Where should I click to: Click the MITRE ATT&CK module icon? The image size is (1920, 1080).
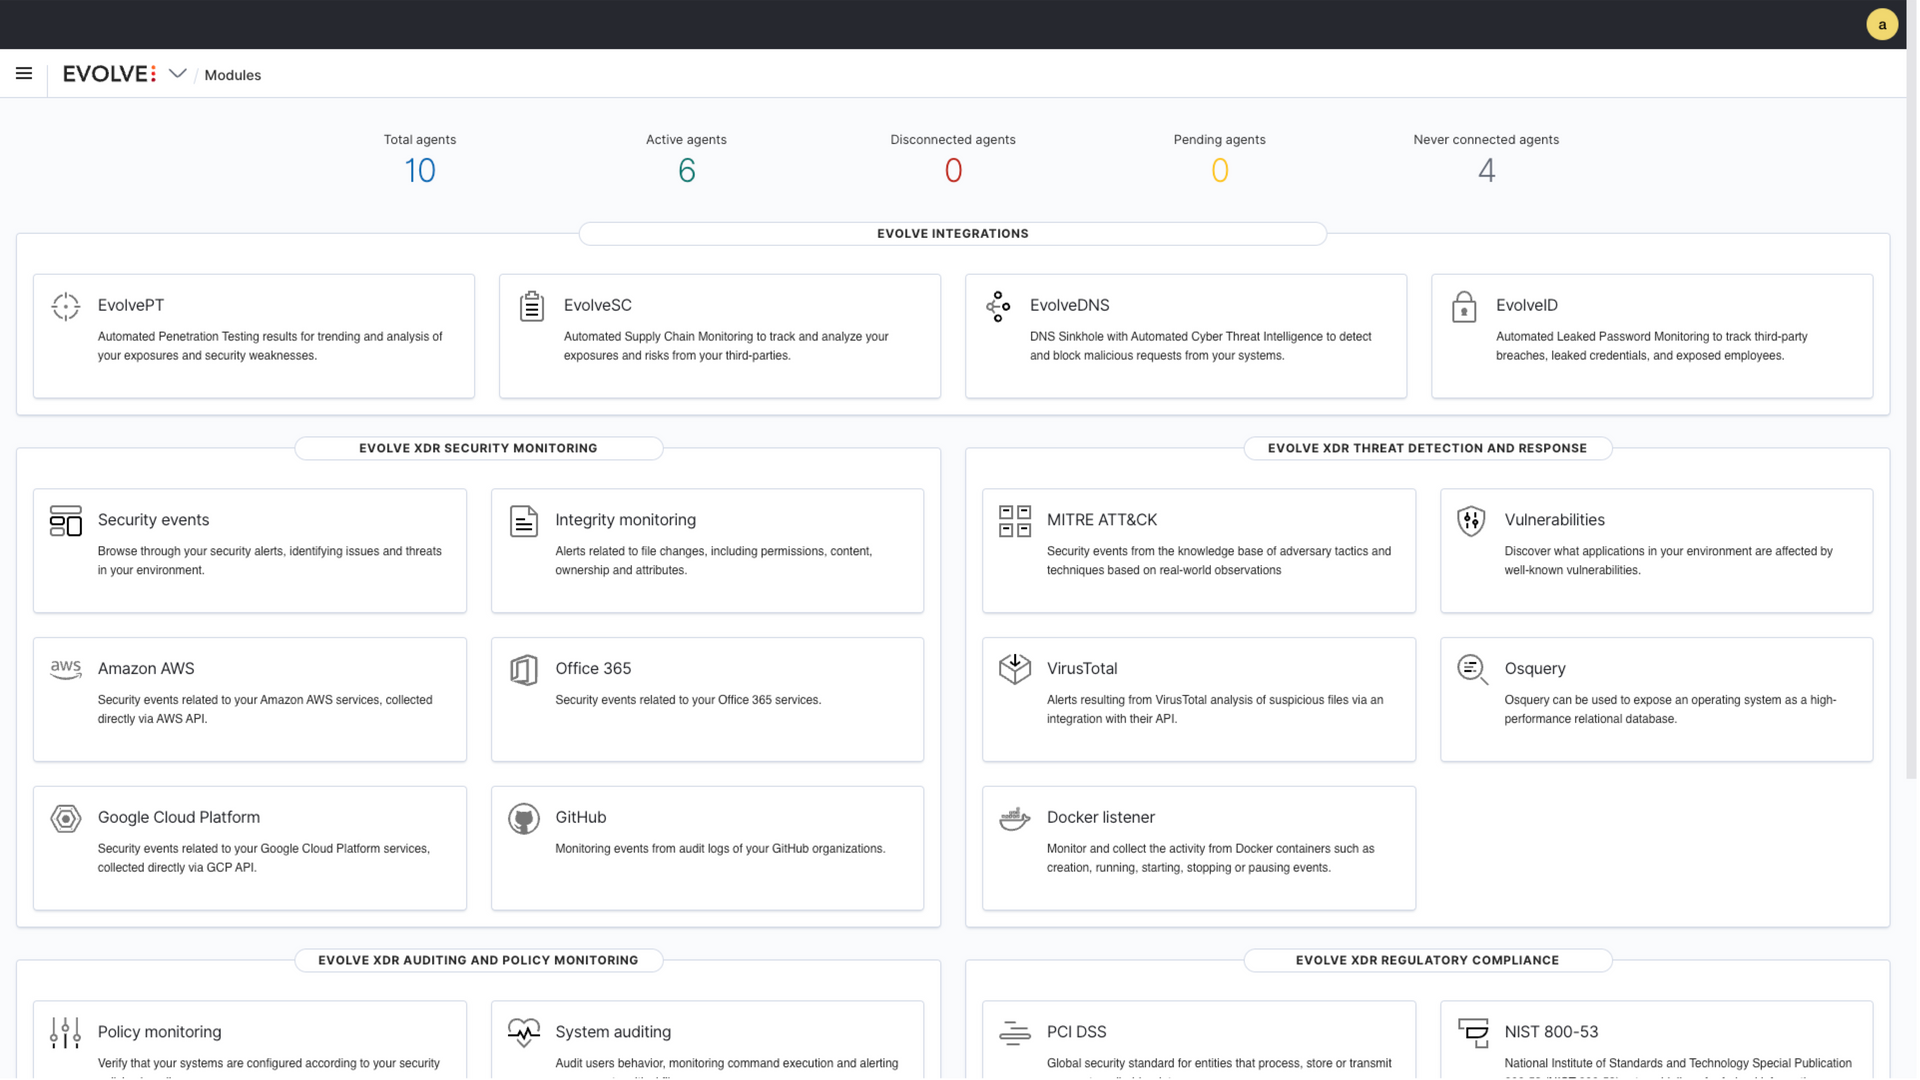point(1014,521)
